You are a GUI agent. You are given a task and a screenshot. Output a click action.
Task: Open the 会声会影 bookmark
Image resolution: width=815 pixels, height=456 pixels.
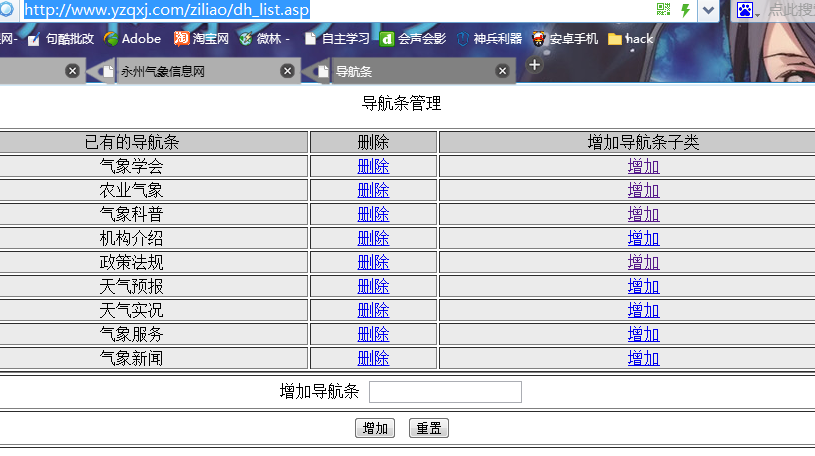(413, 39)
